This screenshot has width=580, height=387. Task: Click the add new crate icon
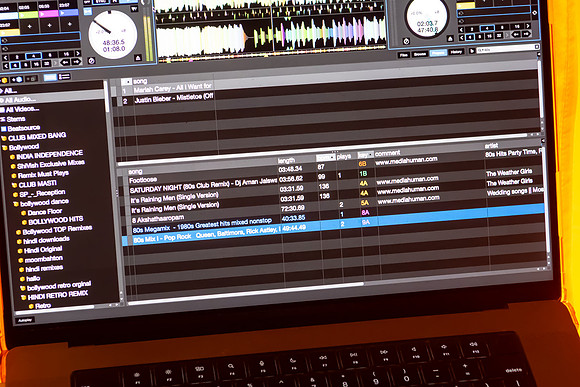4,80
